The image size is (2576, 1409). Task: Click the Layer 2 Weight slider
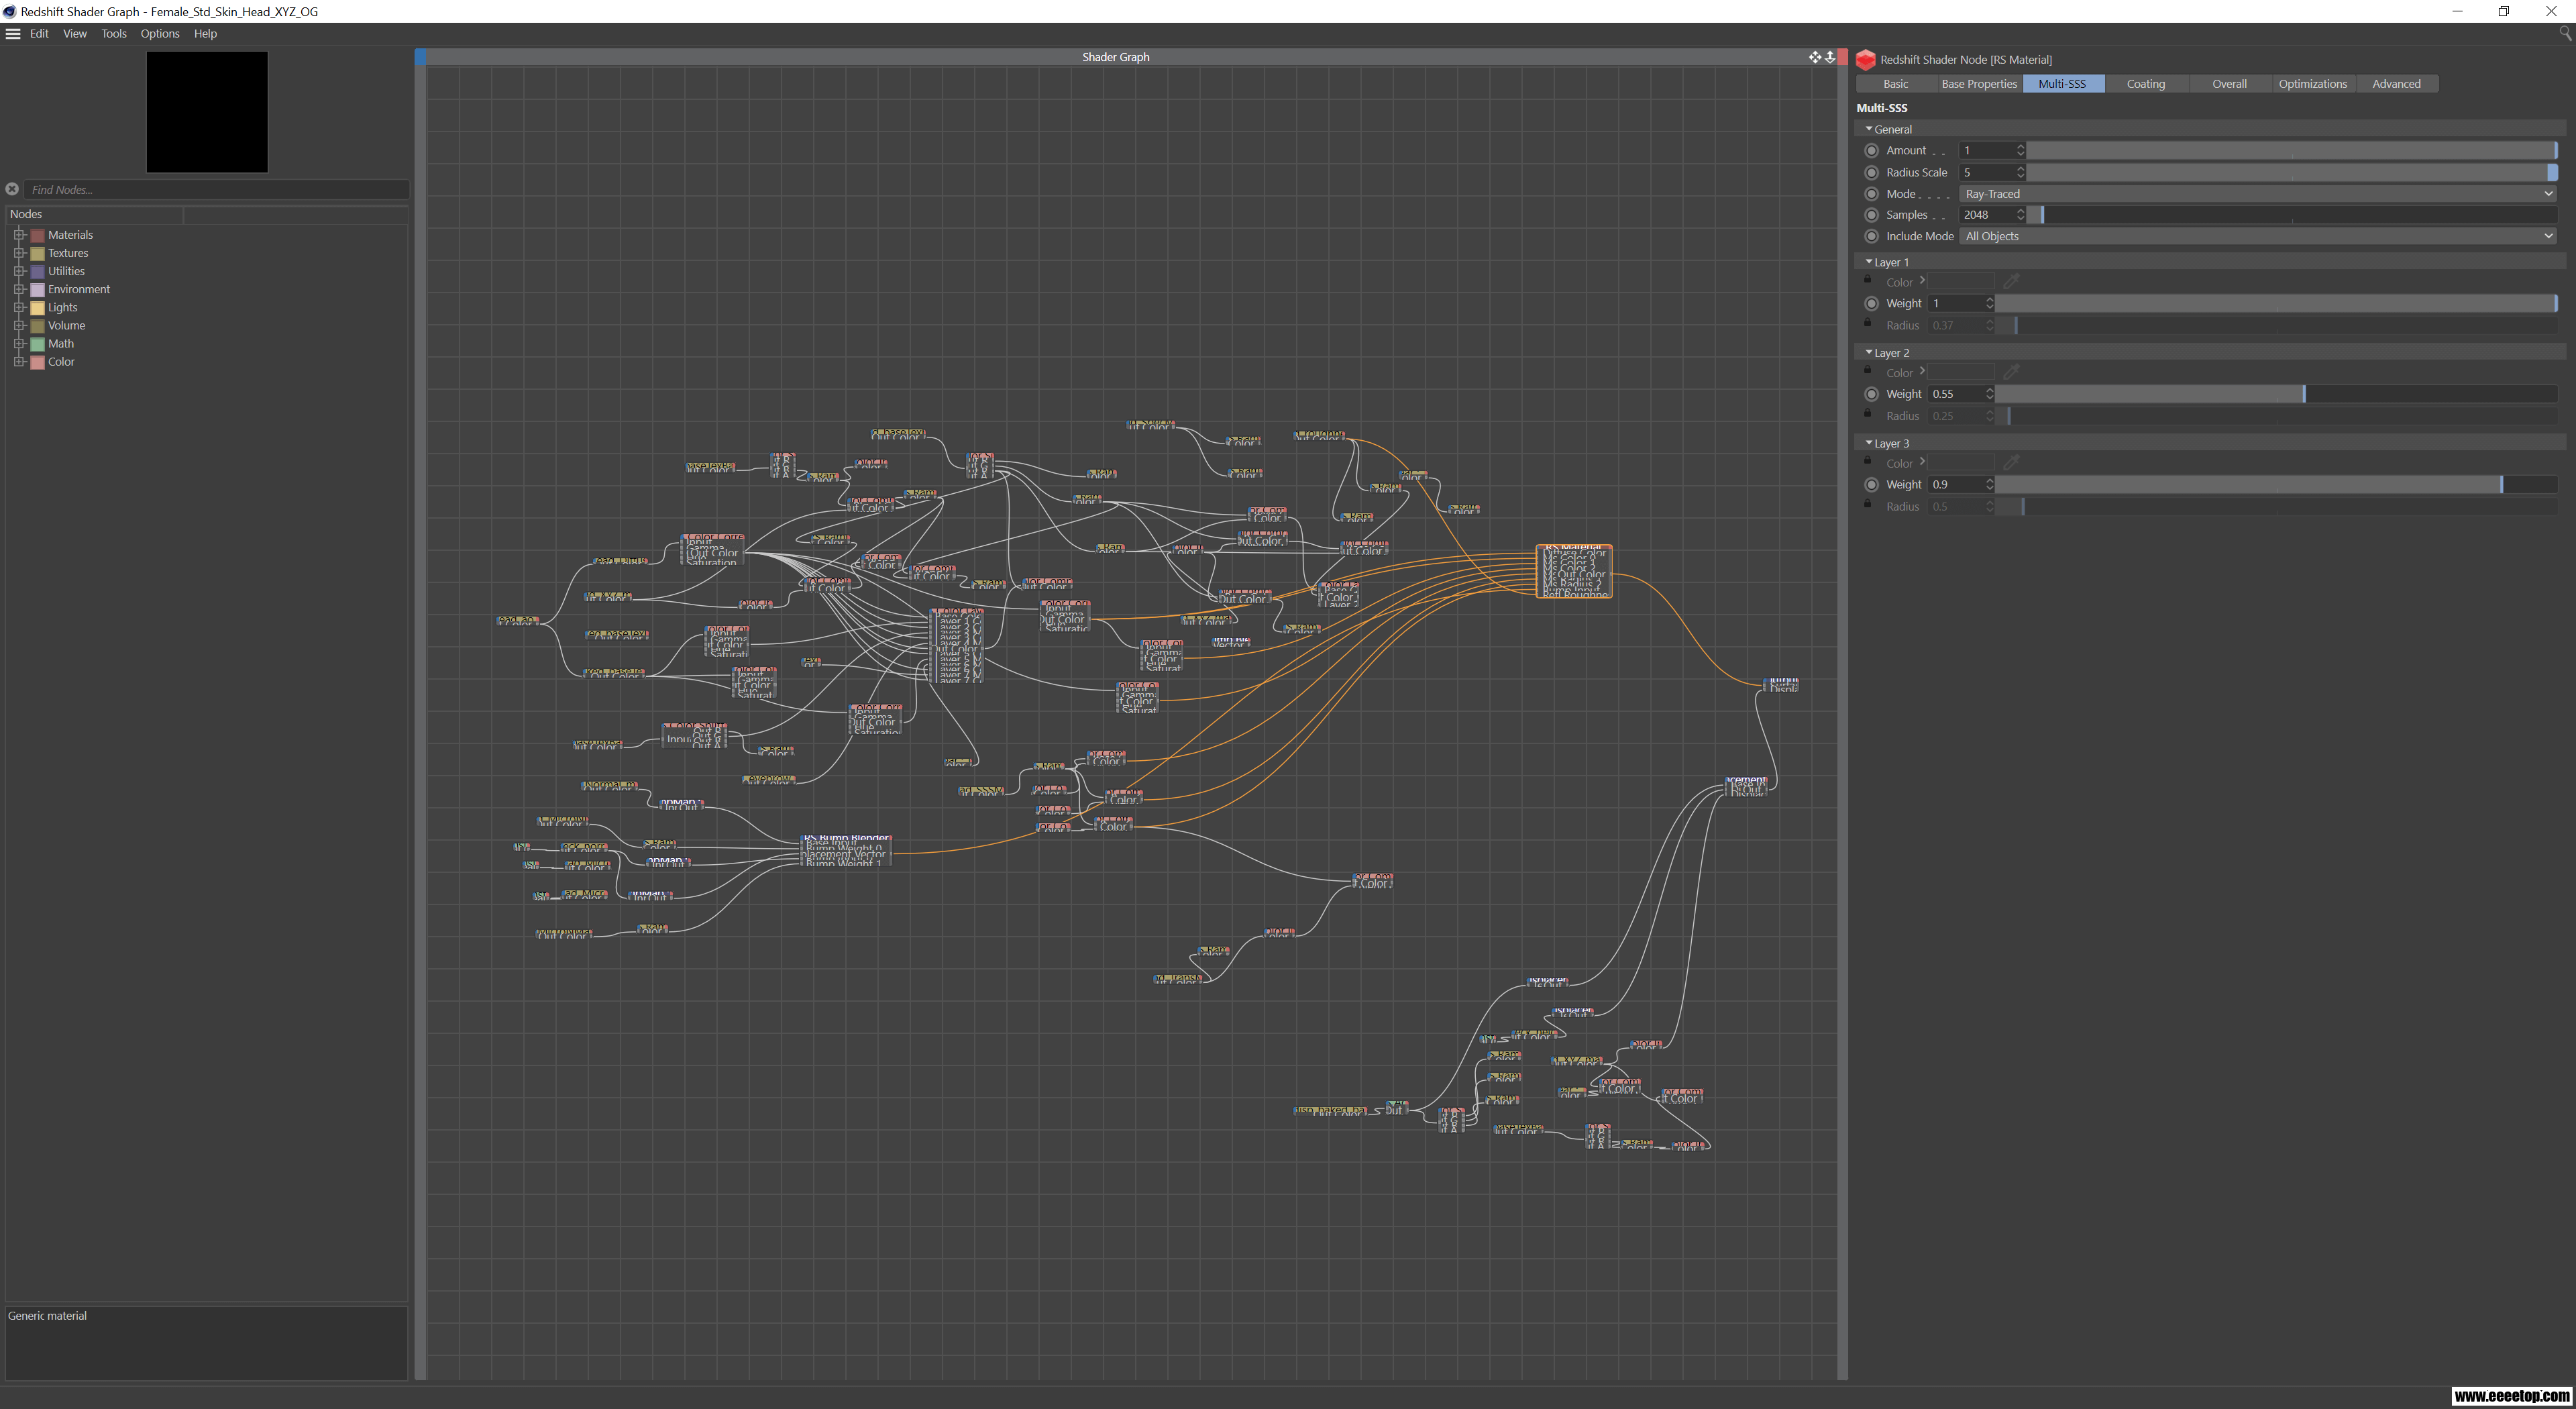2276,394
